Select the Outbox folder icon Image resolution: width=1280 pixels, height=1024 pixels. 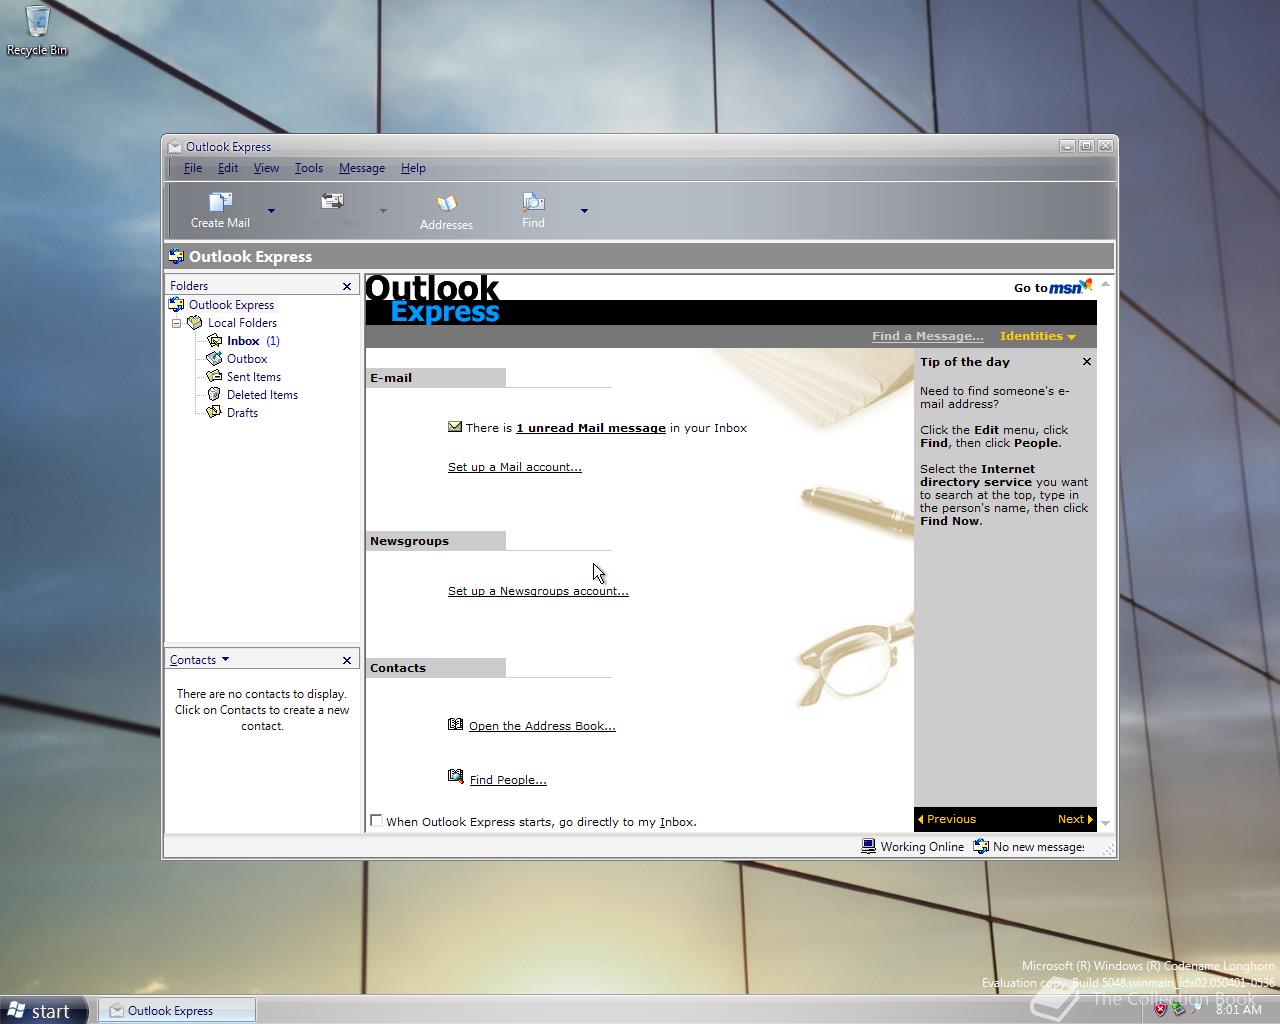[x=214, y=359]
